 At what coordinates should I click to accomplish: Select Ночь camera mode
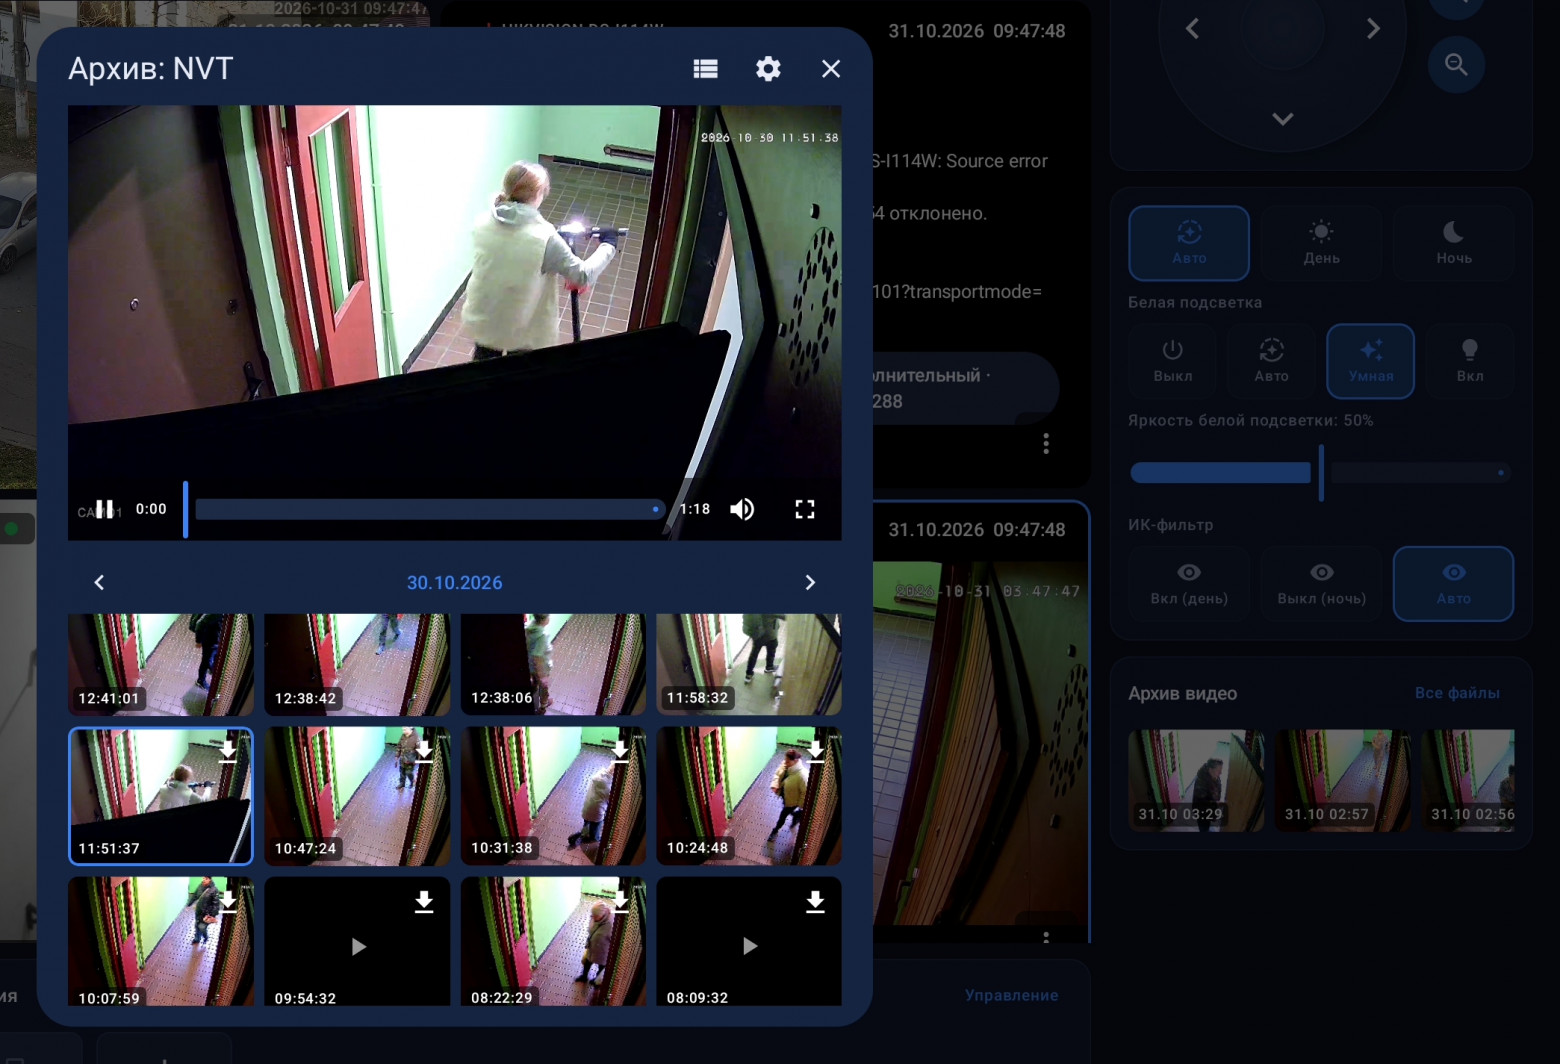pos(1454,243)
